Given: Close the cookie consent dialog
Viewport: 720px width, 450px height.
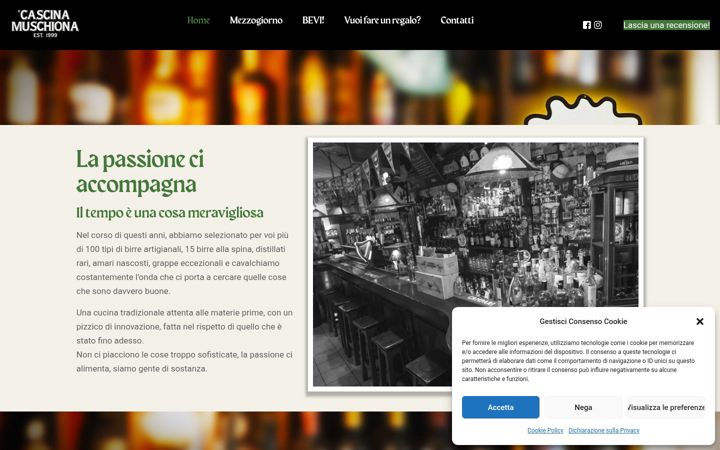Looking at the screenshot, I should click(x=700, y=321).
